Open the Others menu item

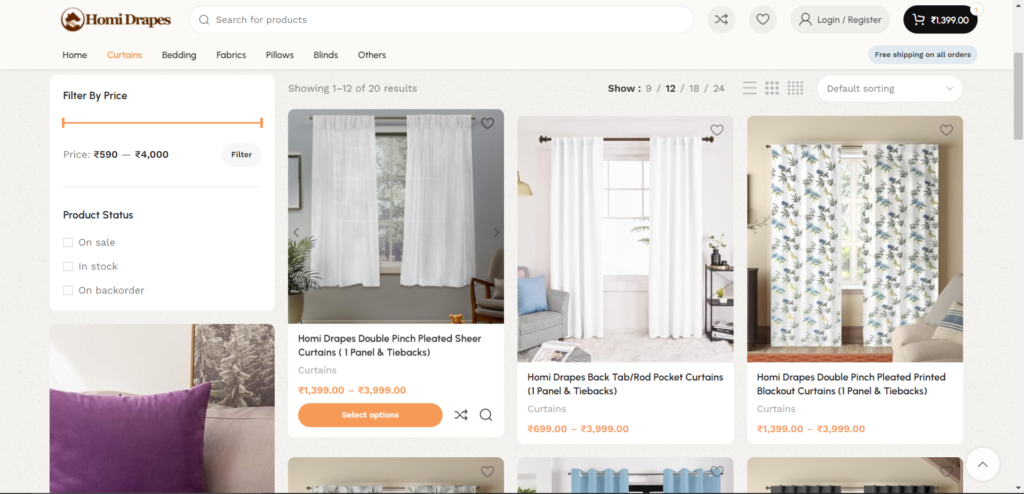372,55
